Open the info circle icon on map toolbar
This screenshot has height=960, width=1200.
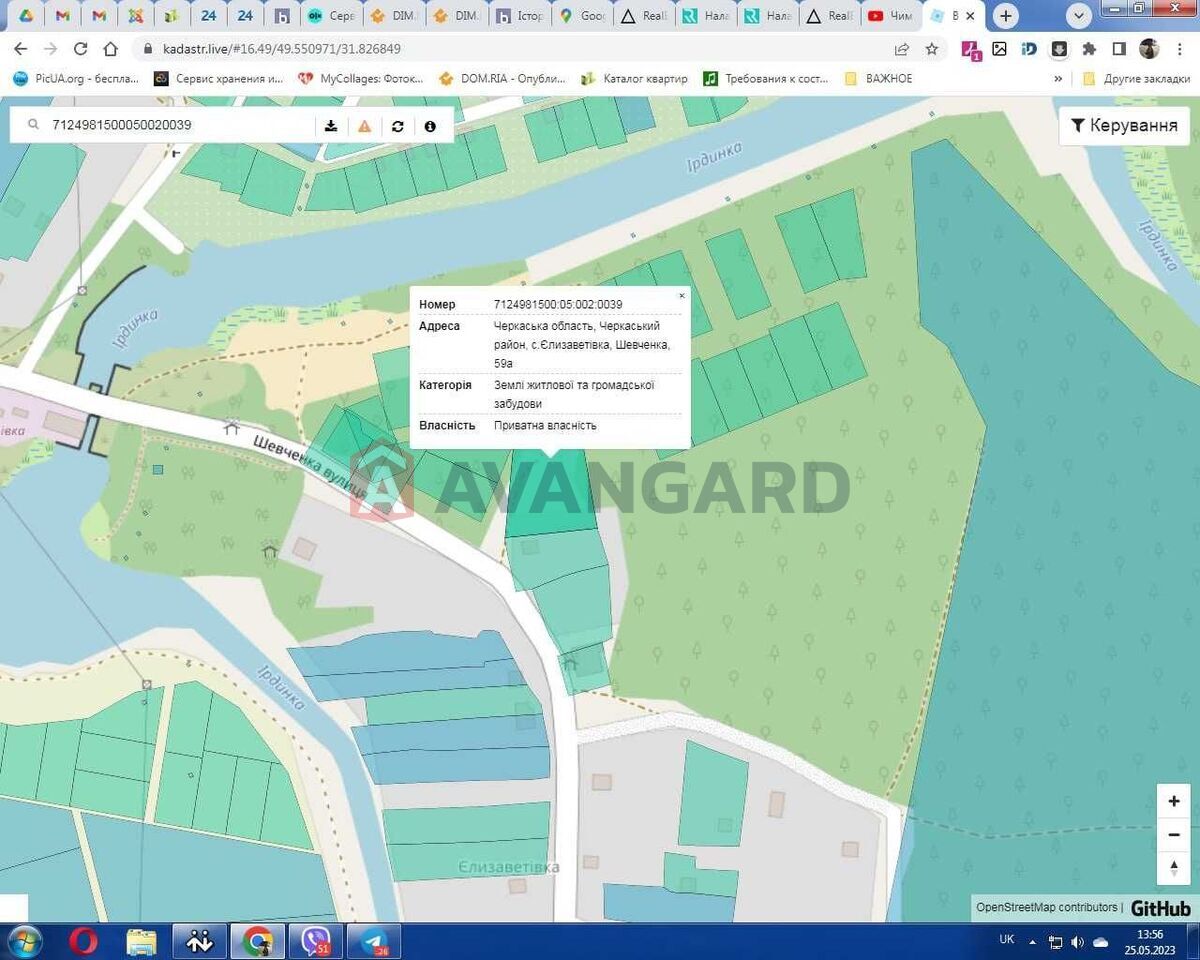430,126
